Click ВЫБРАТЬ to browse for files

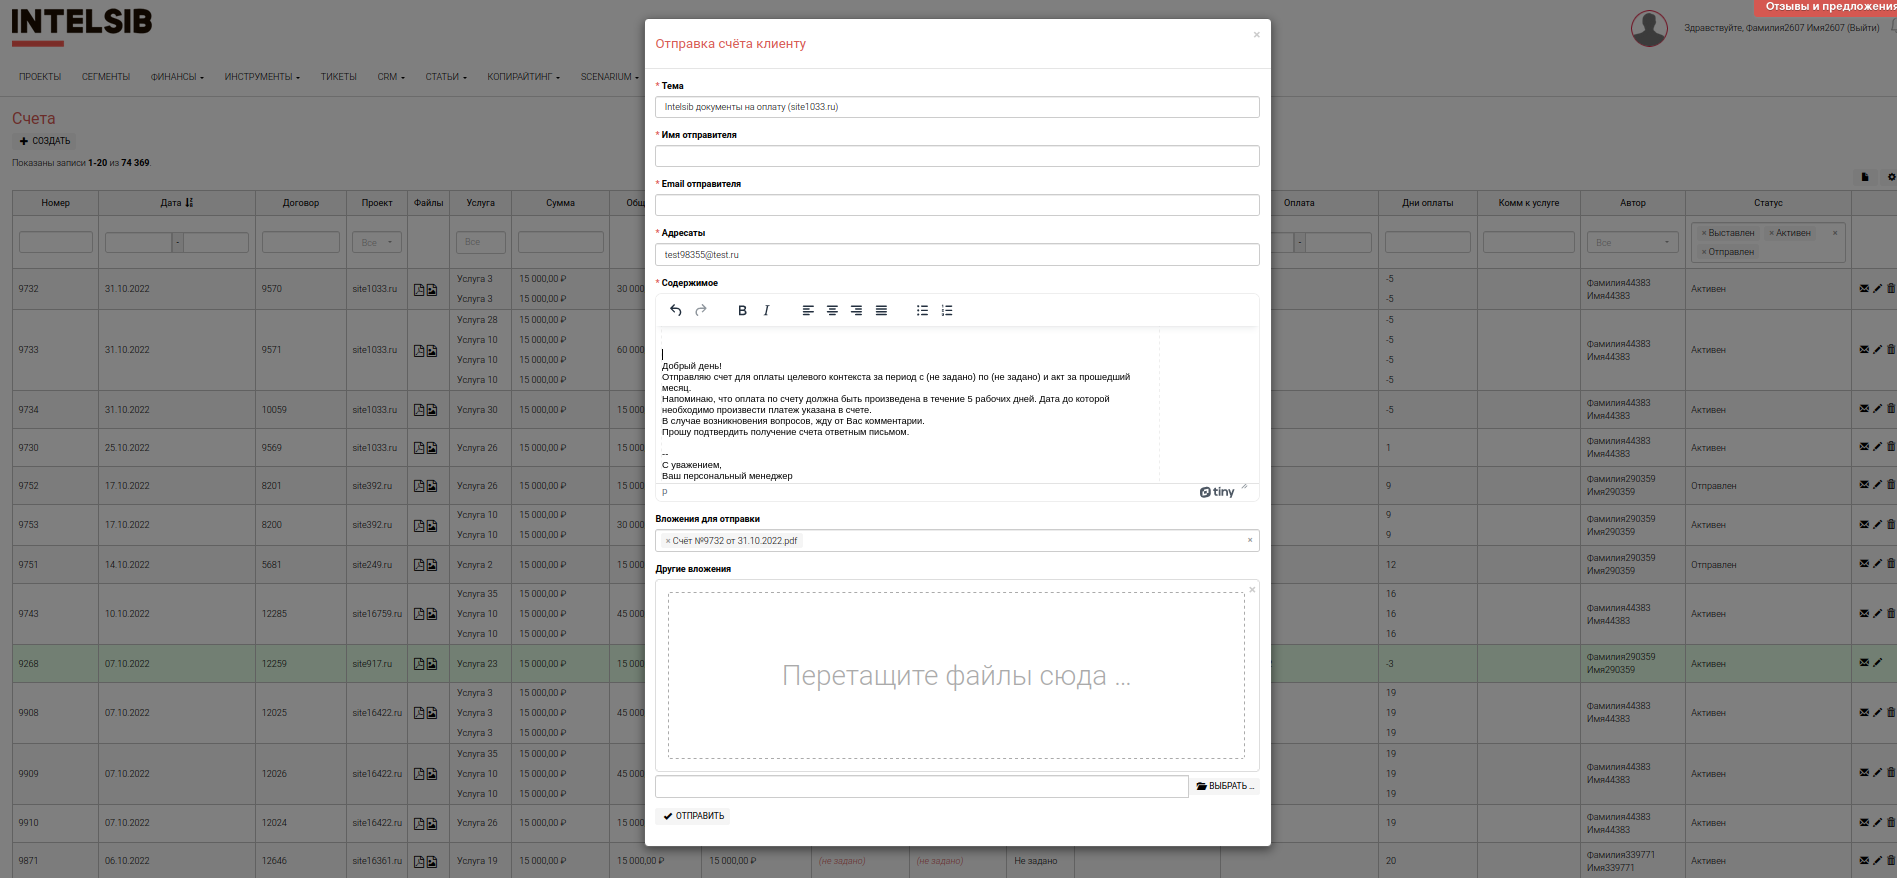1225,786
